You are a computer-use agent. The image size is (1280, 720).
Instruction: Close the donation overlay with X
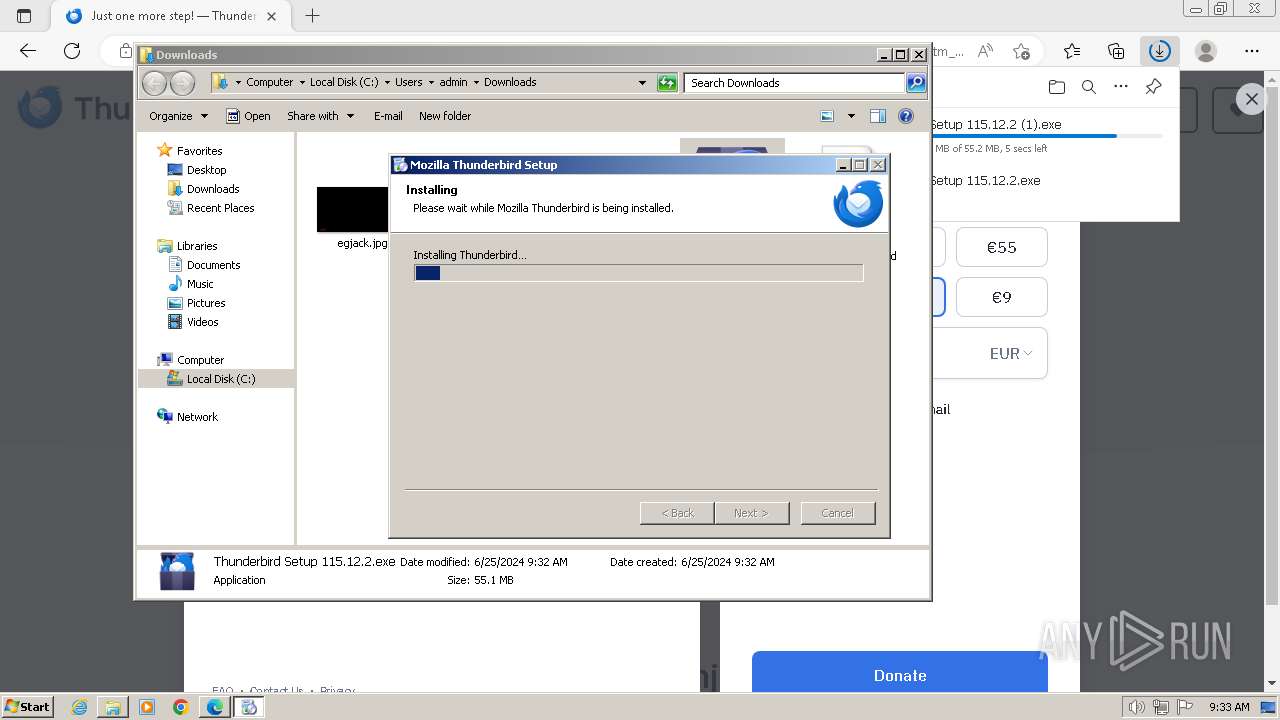pyautogui.click(x=1251, y=98)
